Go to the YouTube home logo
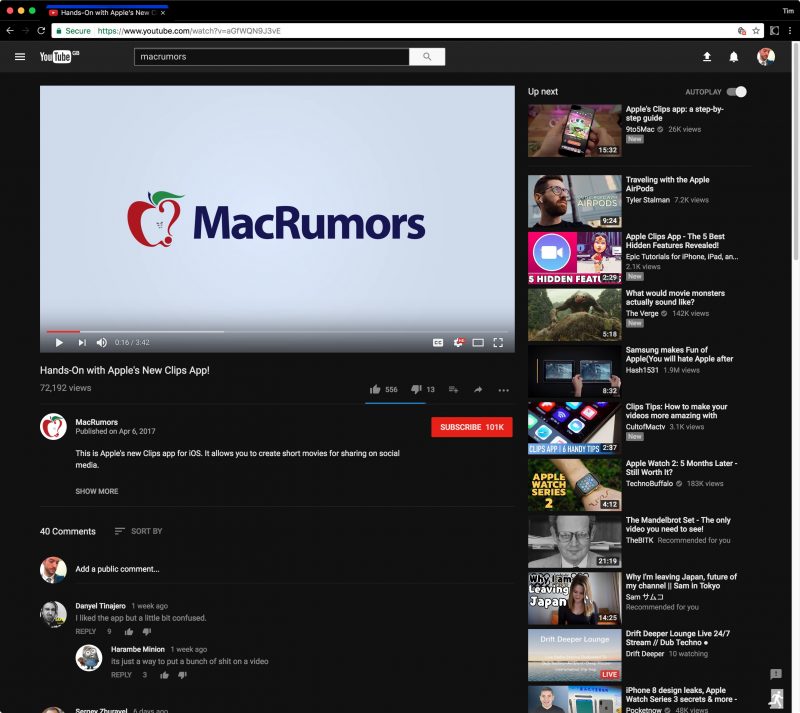 [x=59, y=56]
